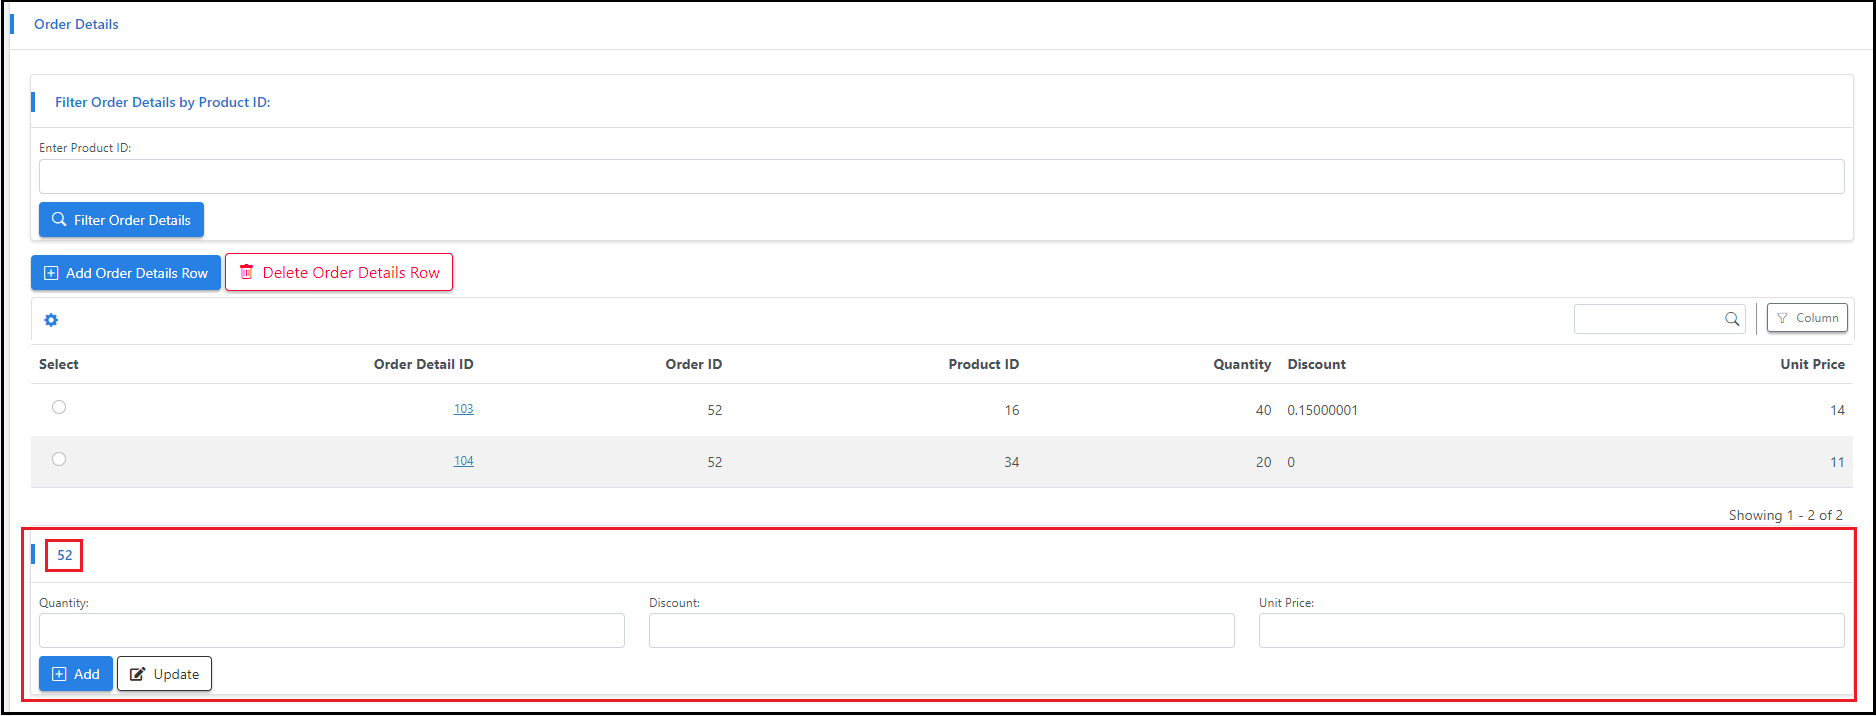
Task: Click quantity cell 20
Action: coord(1263,462)
